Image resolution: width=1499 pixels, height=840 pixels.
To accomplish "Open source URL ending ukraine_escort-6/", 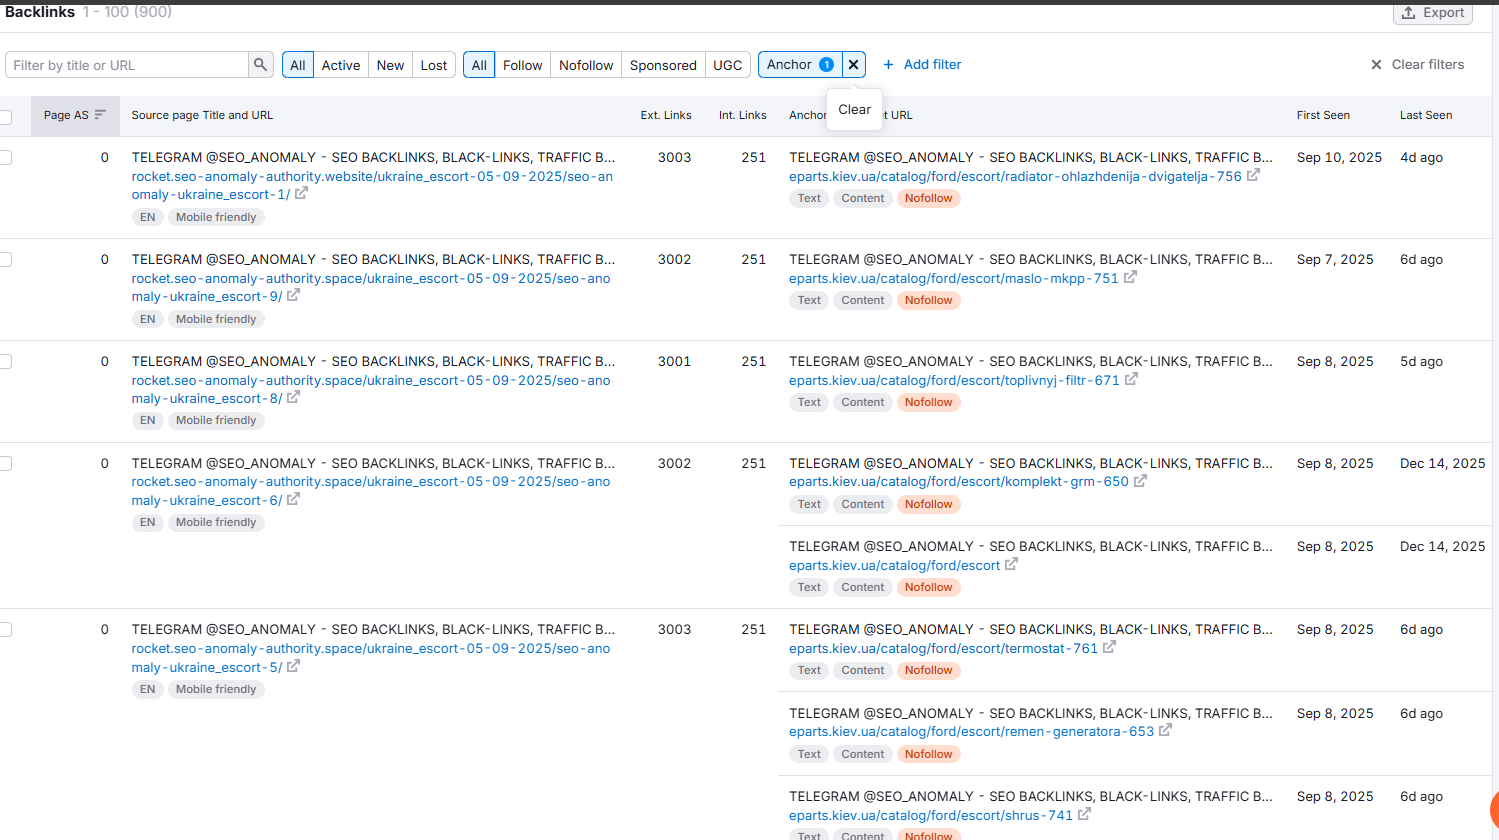I will tap(371, 491).
